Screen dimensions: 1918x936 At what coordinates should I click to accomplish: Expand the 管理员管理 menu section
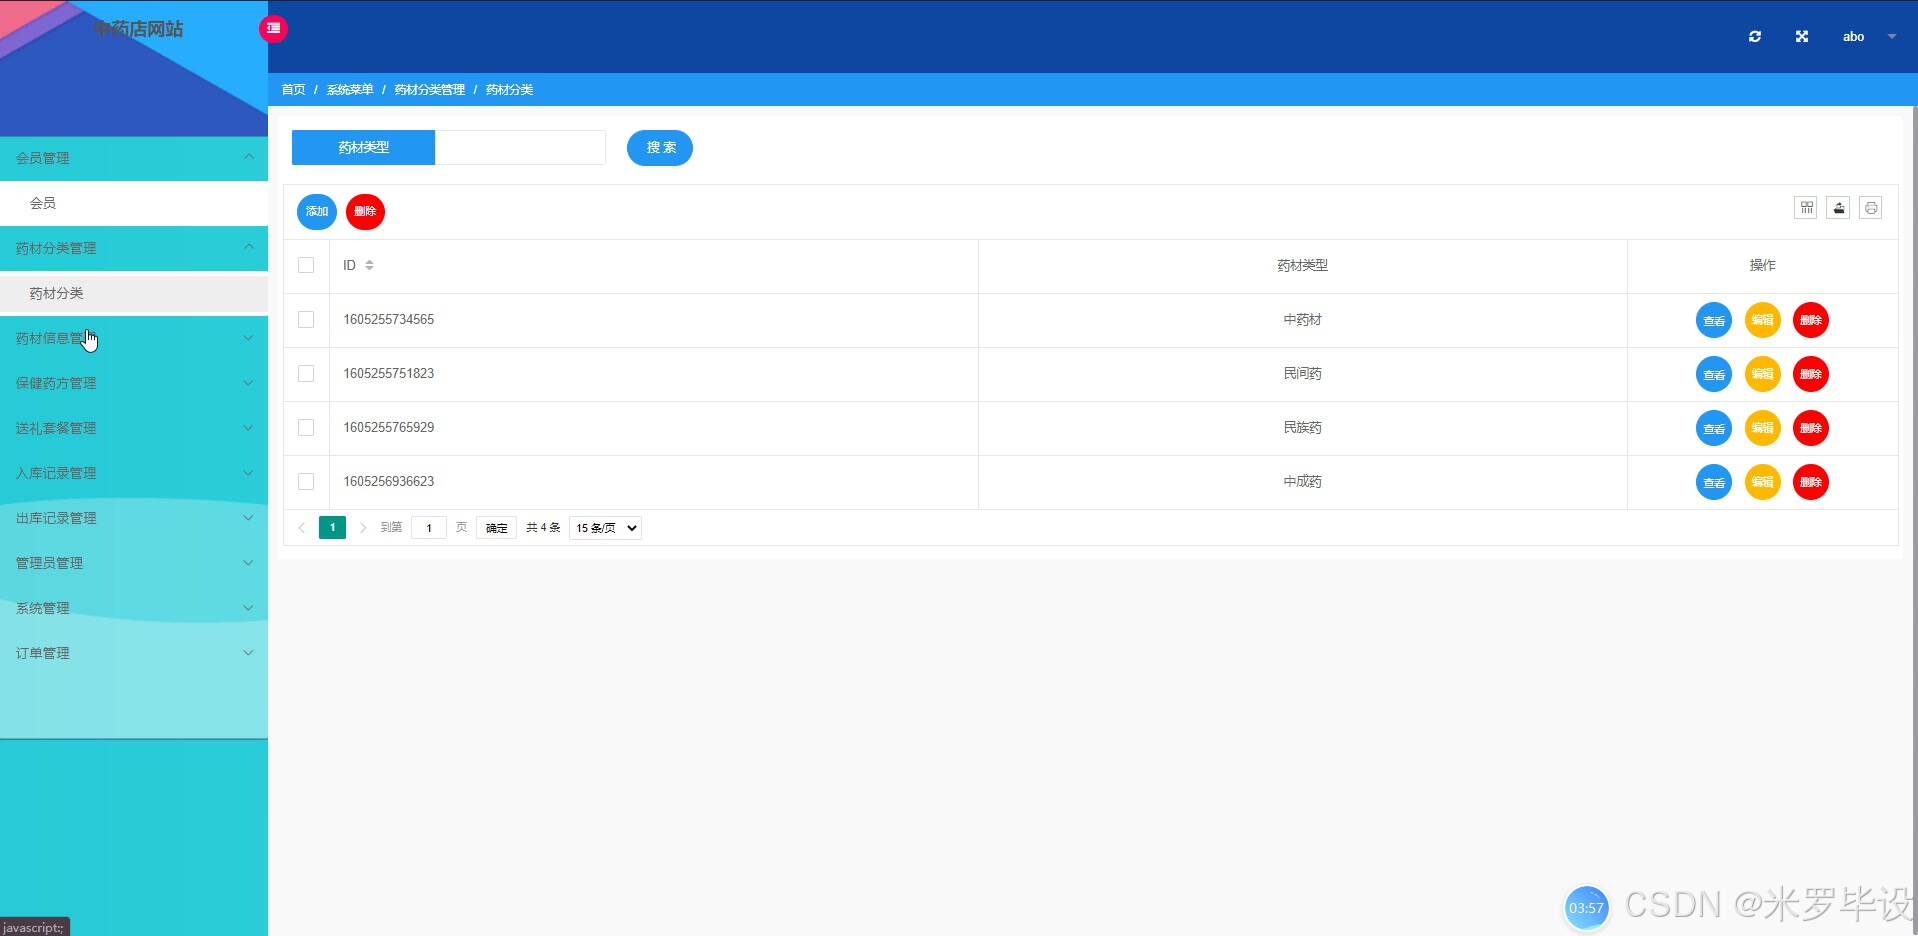[x=134, y=563]
